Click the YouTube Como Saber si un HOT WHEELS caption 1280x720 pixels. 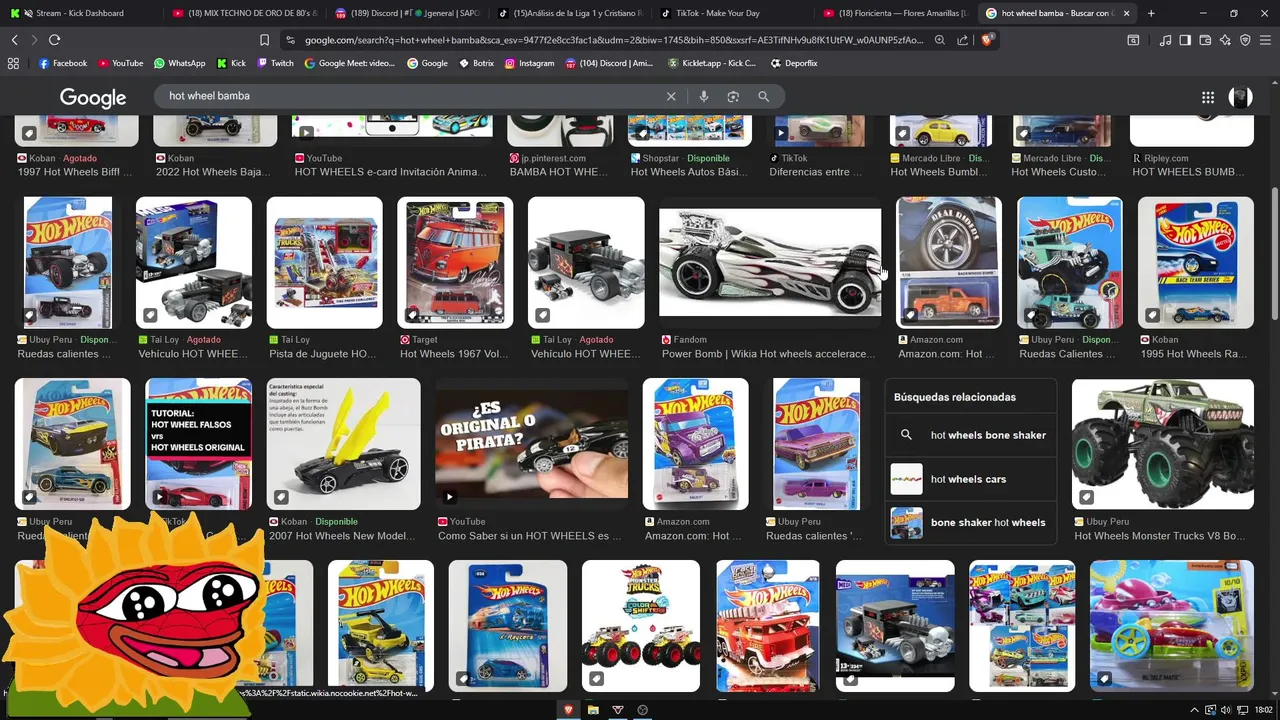(529, 536)
